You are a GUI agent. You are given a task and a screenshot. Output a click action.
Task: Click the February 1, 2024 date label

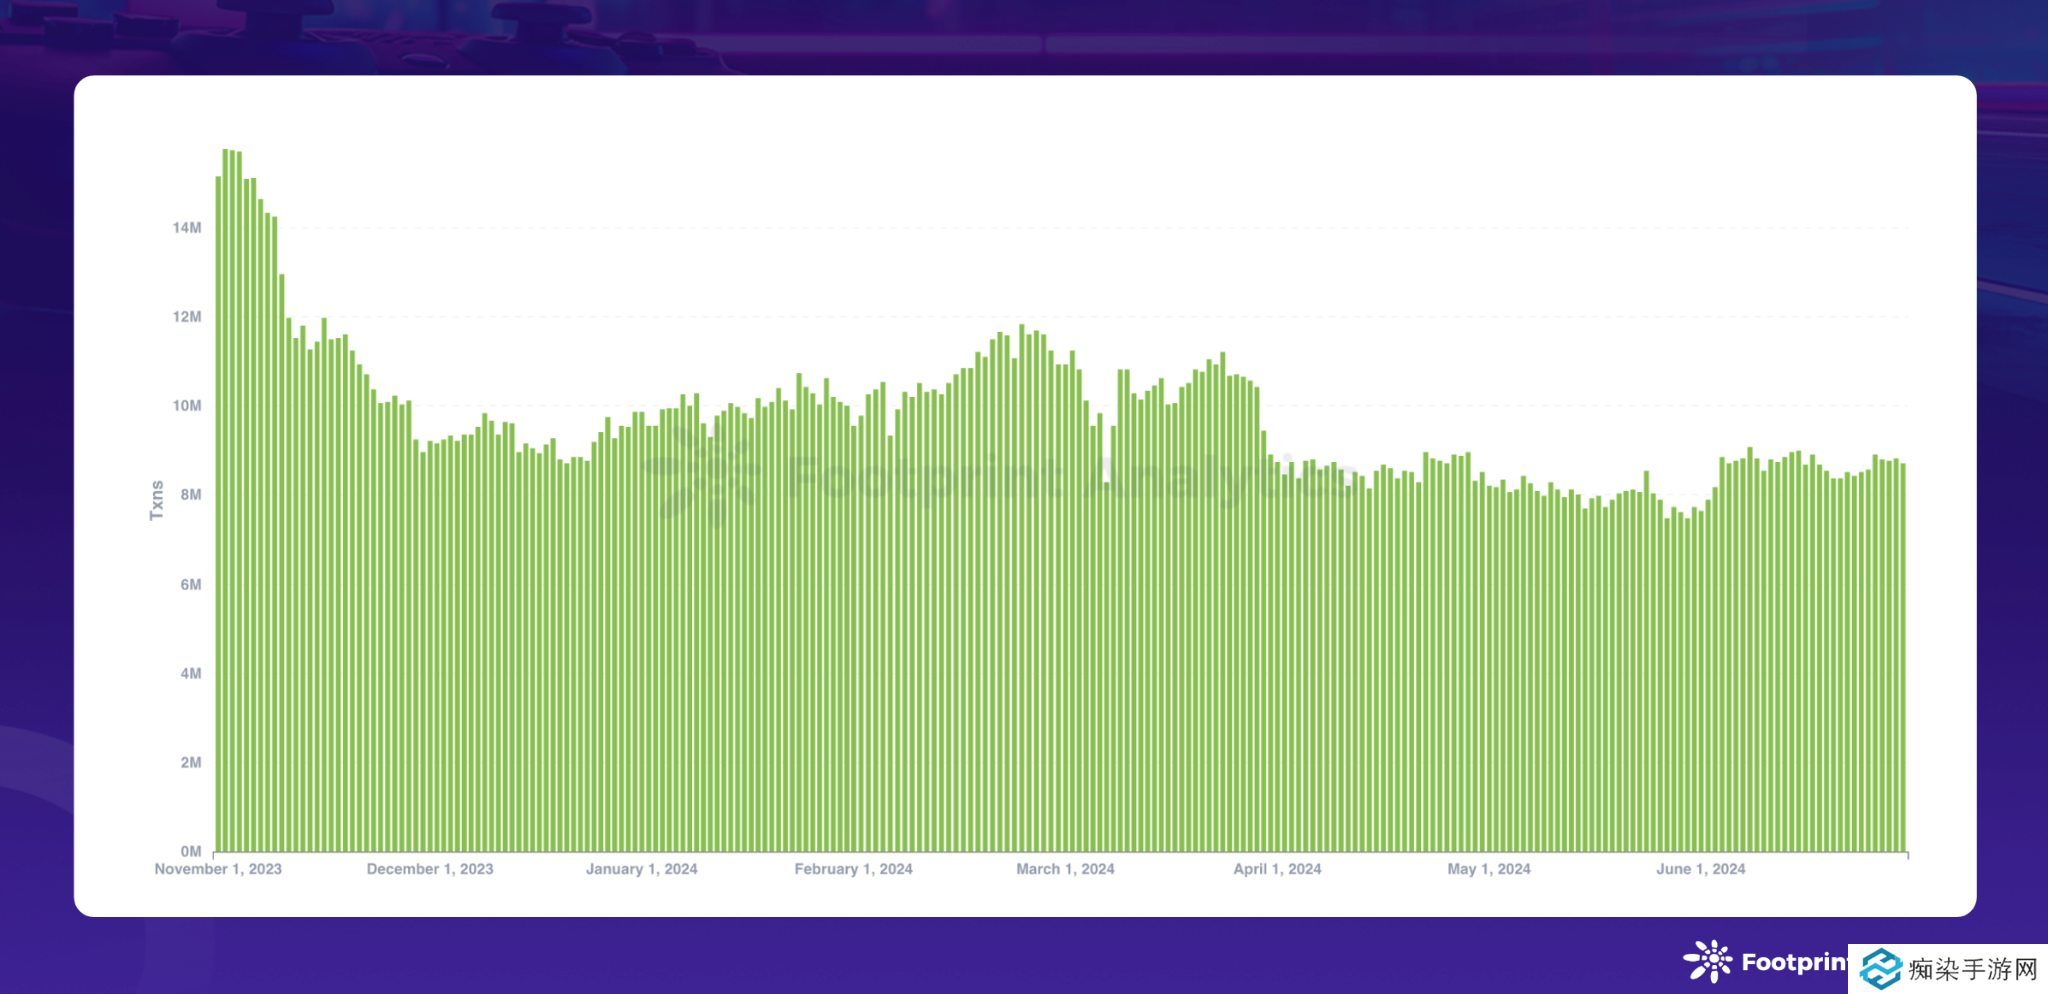tap(853, 869)
